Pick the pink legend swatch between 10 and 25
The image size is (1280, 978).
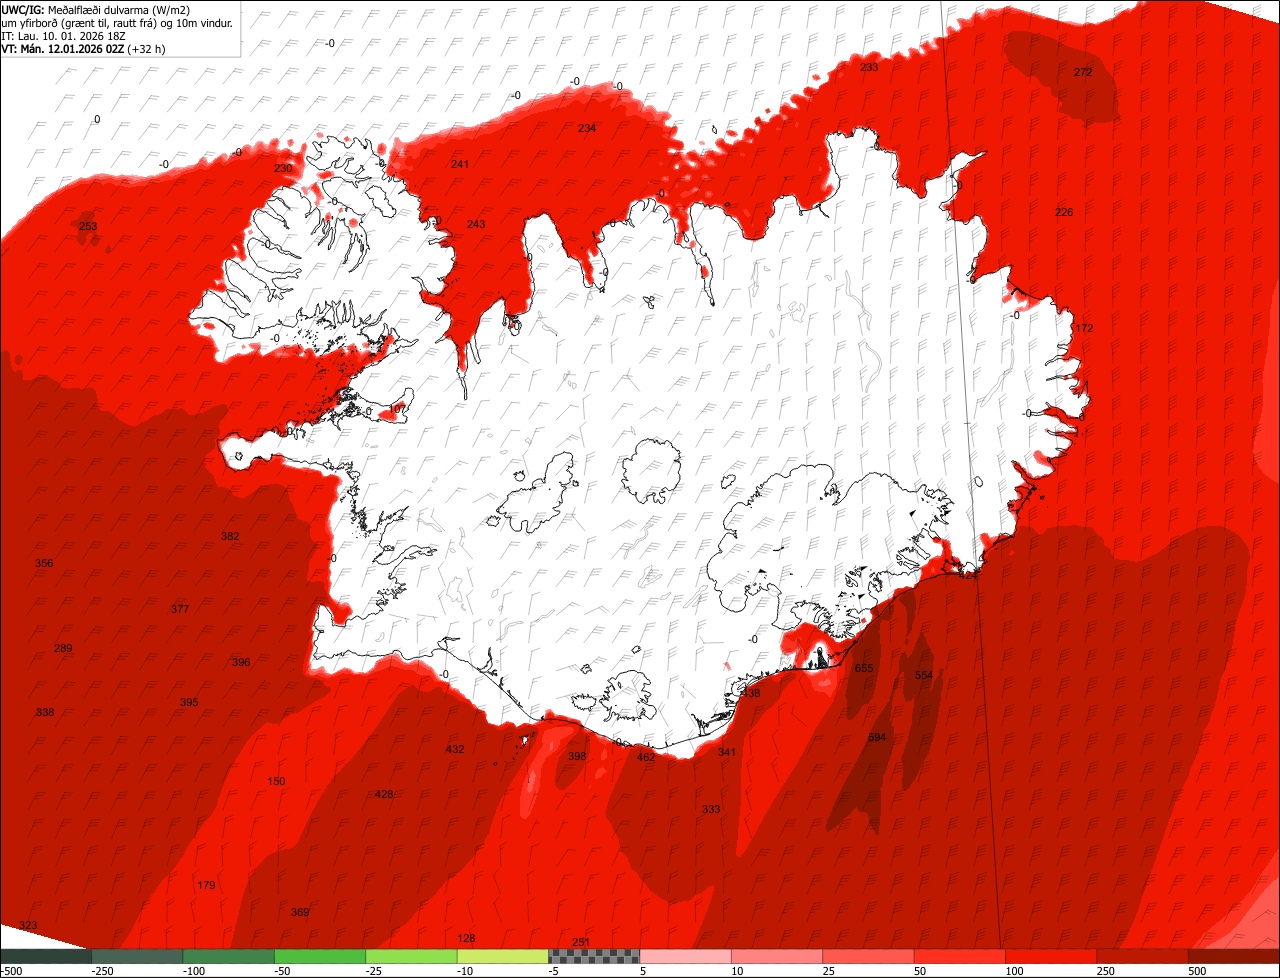tap(777, 956)
